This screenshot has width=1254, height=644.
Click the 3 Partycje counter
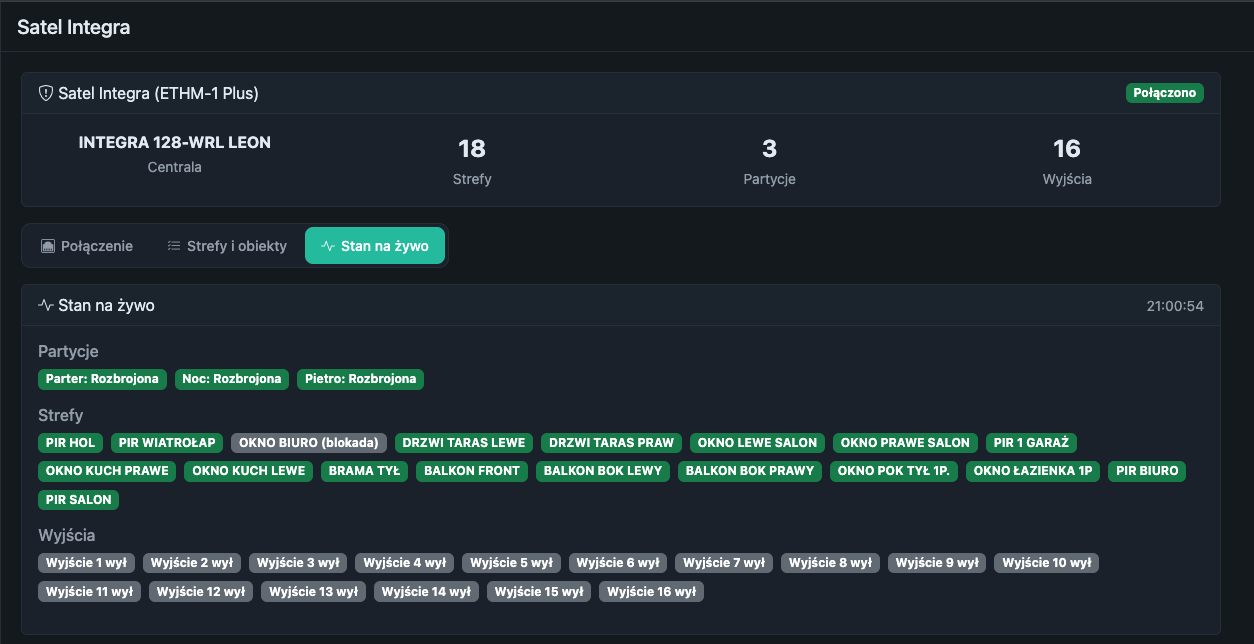(x=769, y=163)
